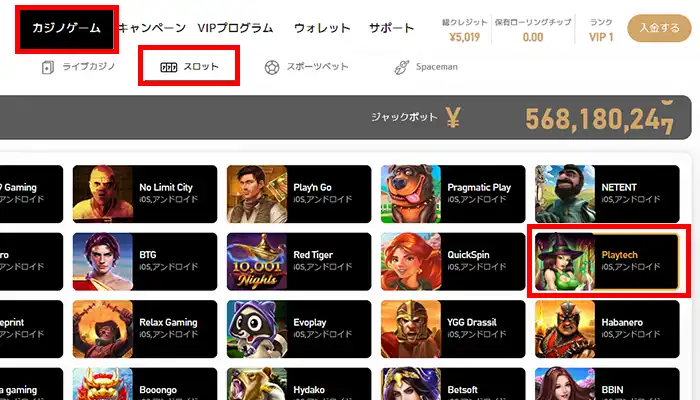Image resolution: width=700 pixels, height=400 pixels.
Task: Click the VIP 1 rank text
Action: [x=601, y=37]
